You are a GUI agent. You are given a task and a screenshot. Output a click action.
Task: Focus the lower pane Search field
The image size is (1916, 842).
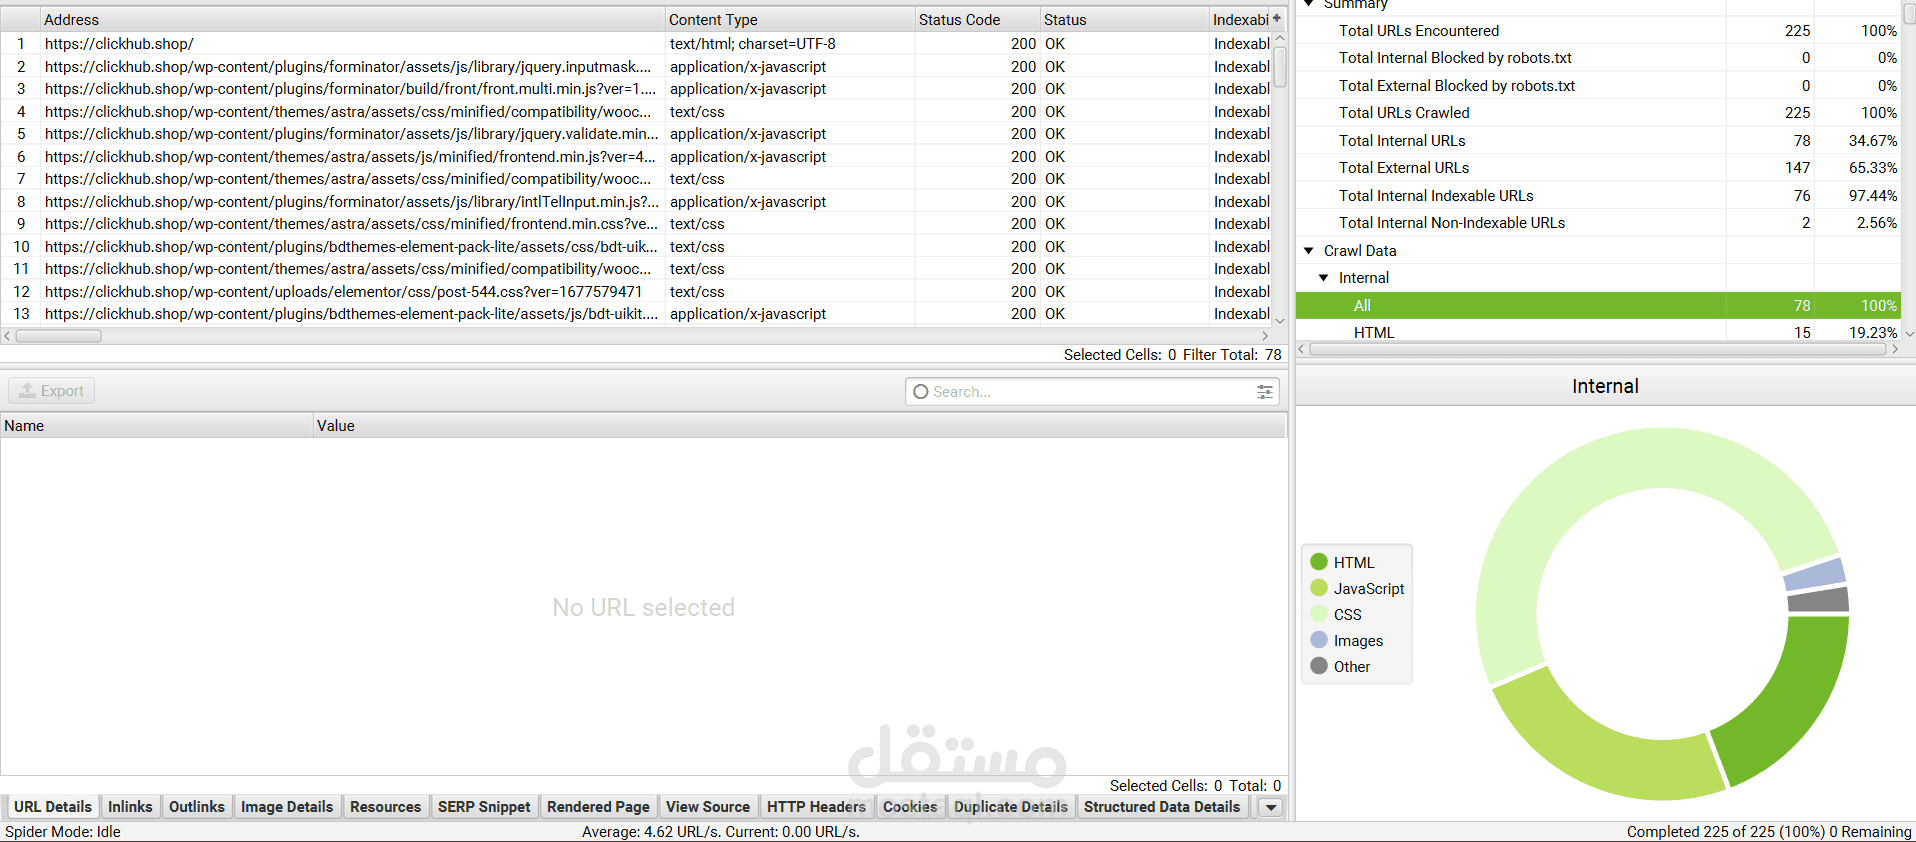(1092, 392)
